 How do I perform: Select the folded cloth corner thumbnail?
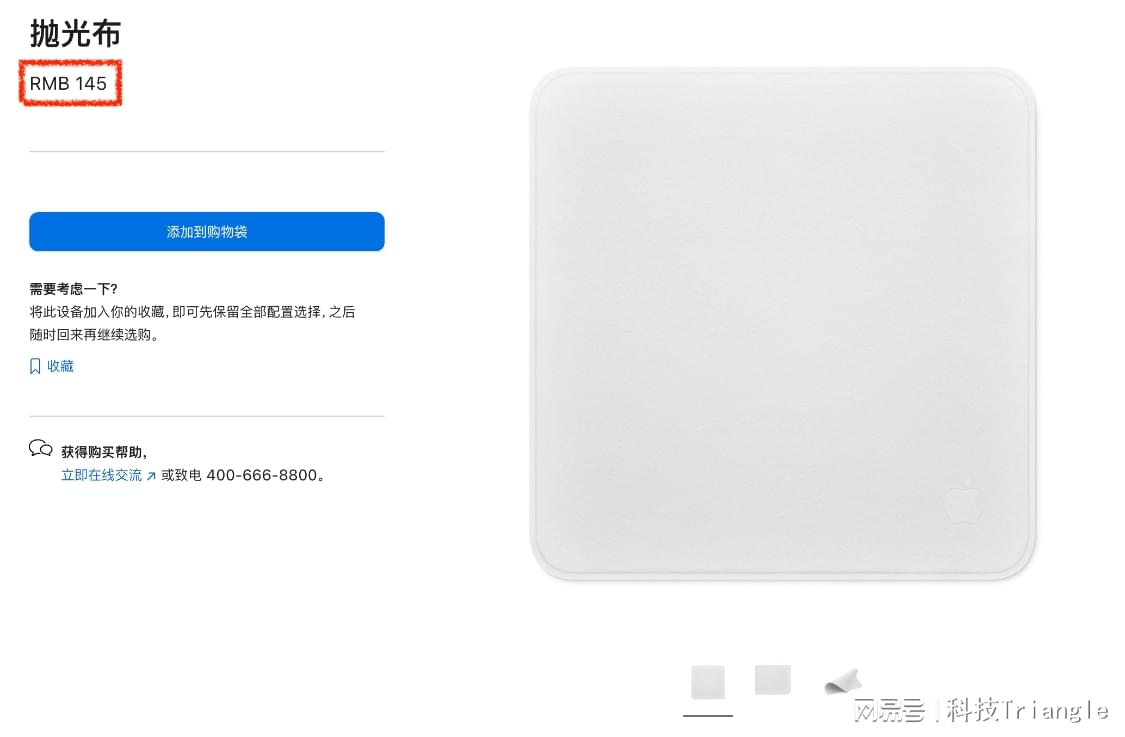(x=842, y=680)
